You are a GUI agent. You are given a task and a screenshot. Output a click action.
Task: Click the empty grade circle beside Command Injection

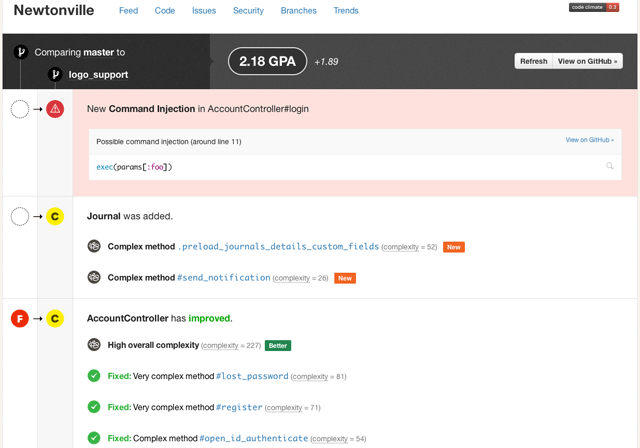point(20,109)
